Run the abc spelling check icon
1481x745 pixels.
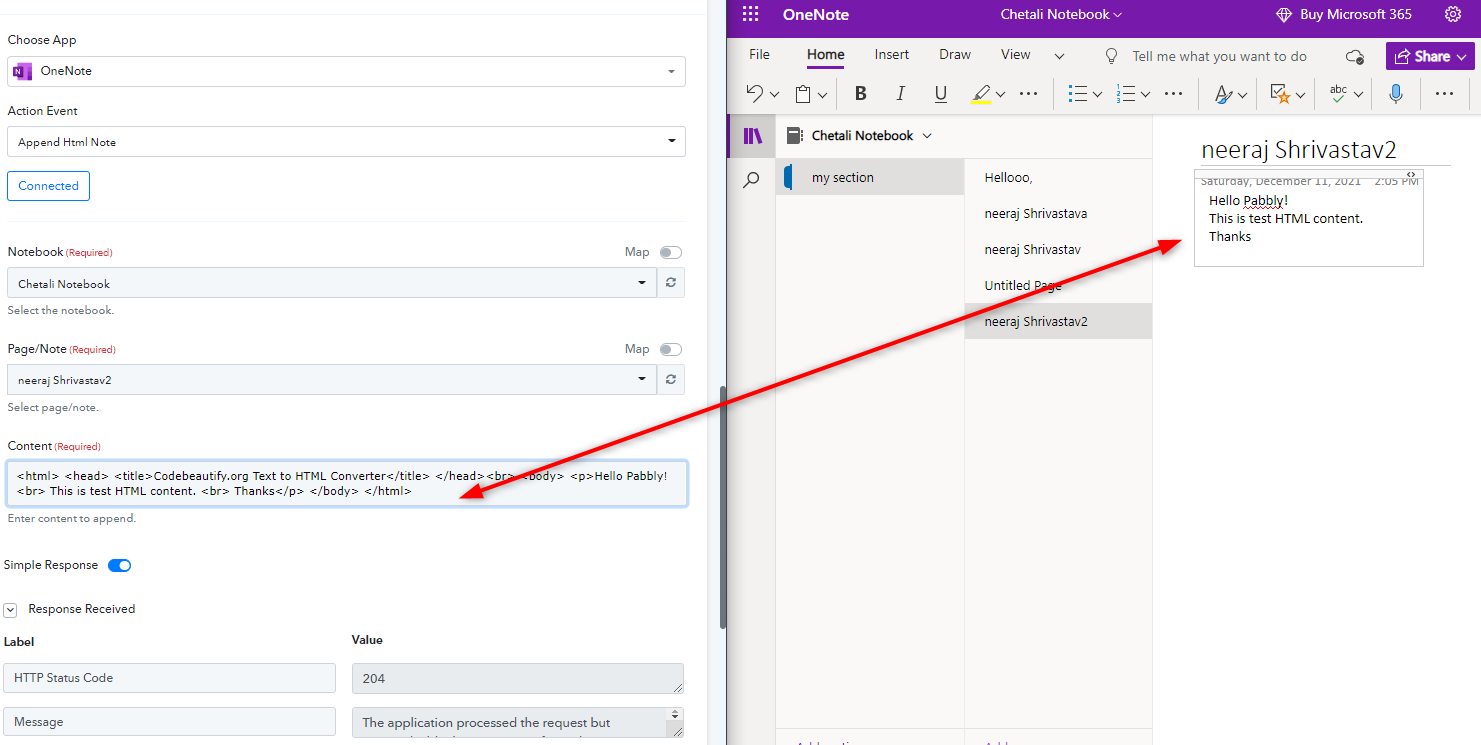(1339, 94)
